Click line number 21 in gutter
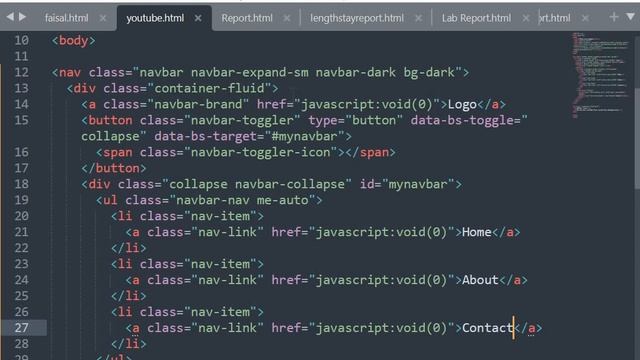Screen dimensions: 640x360 [22, 232]
